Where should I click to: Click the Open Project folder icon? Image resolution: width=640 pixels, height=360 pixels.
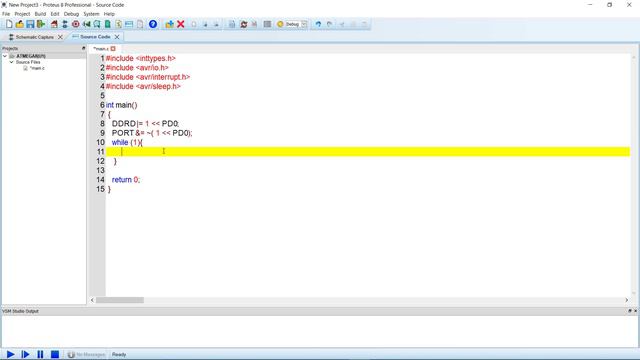20,24
